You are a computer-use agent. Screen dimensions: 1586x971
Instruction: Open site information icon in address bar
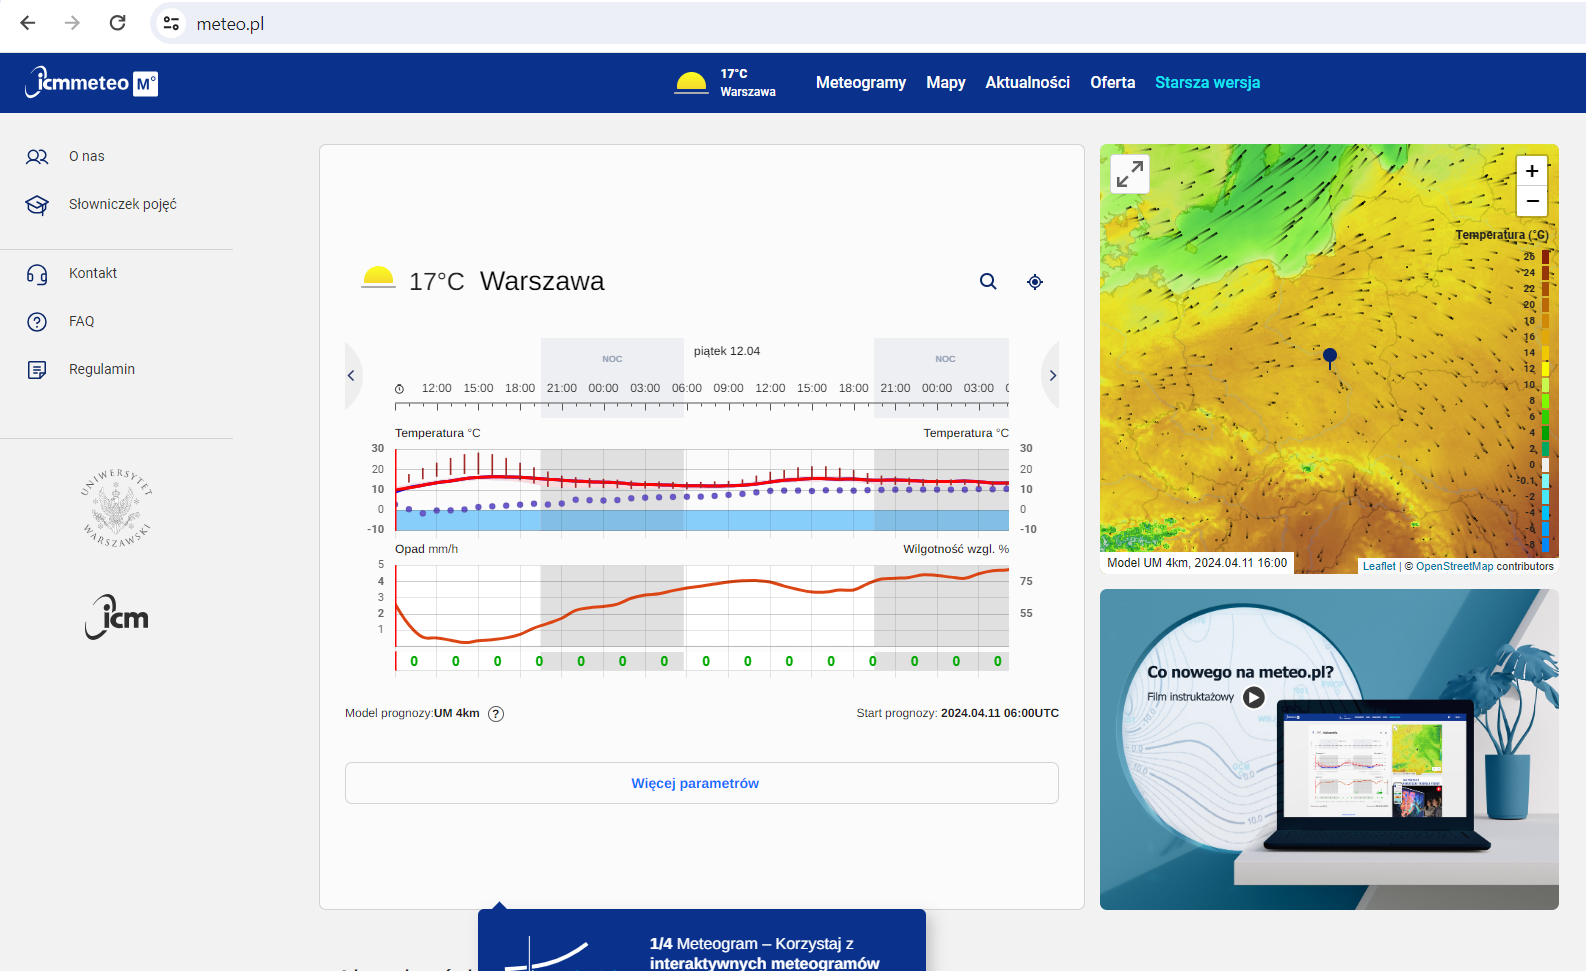pyautogui.click(x=171, y=23)
